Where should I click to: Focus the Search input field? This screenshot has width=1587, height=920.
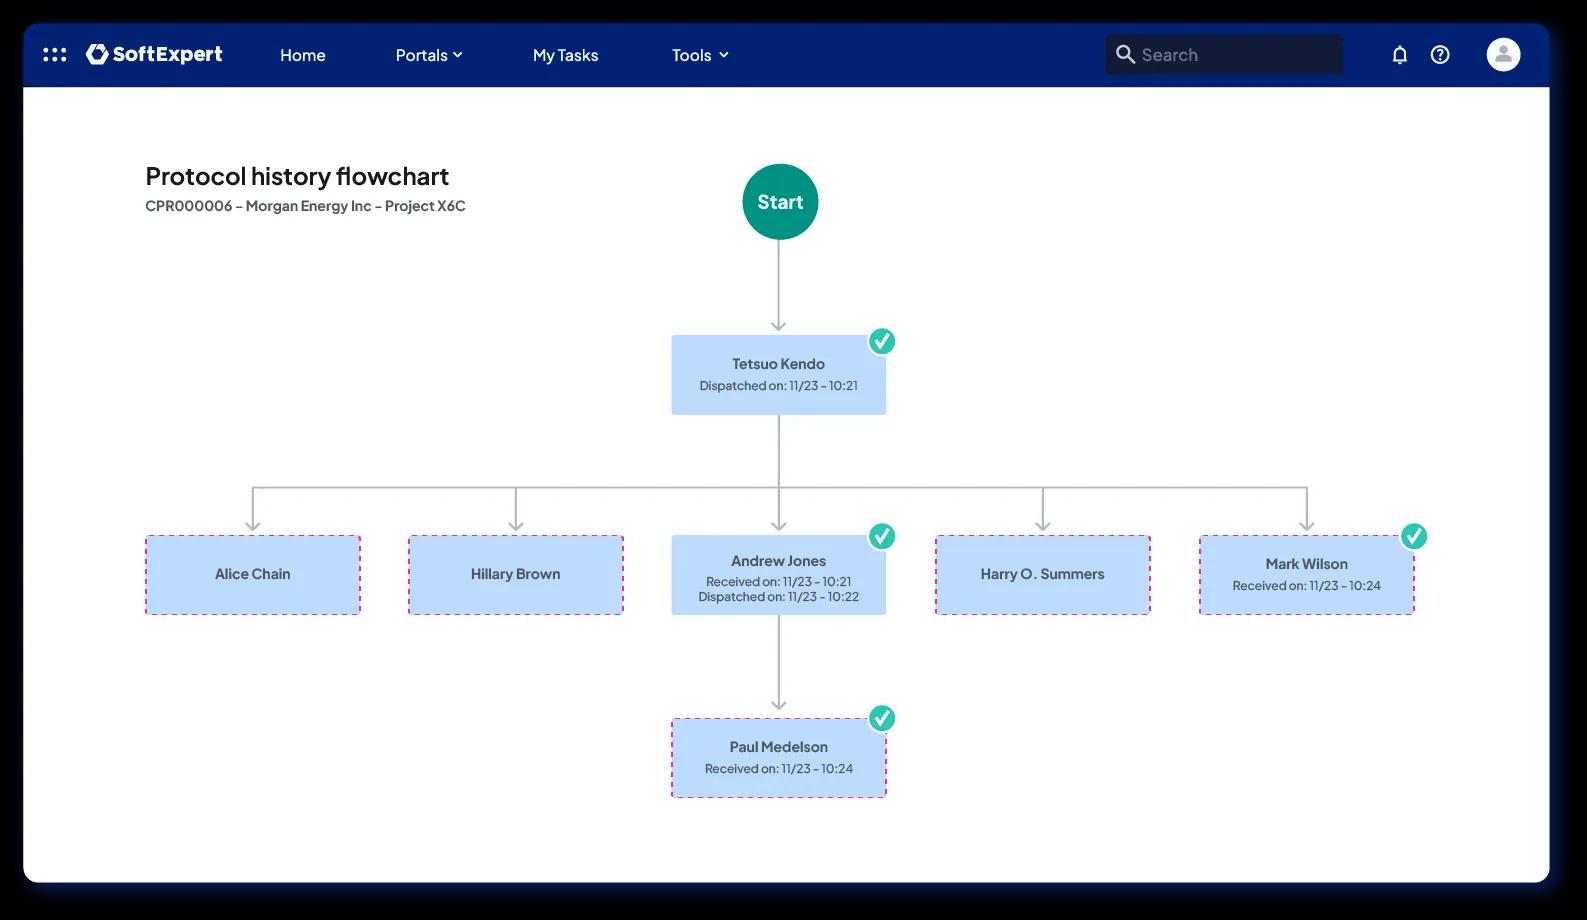coord(1224,55)
